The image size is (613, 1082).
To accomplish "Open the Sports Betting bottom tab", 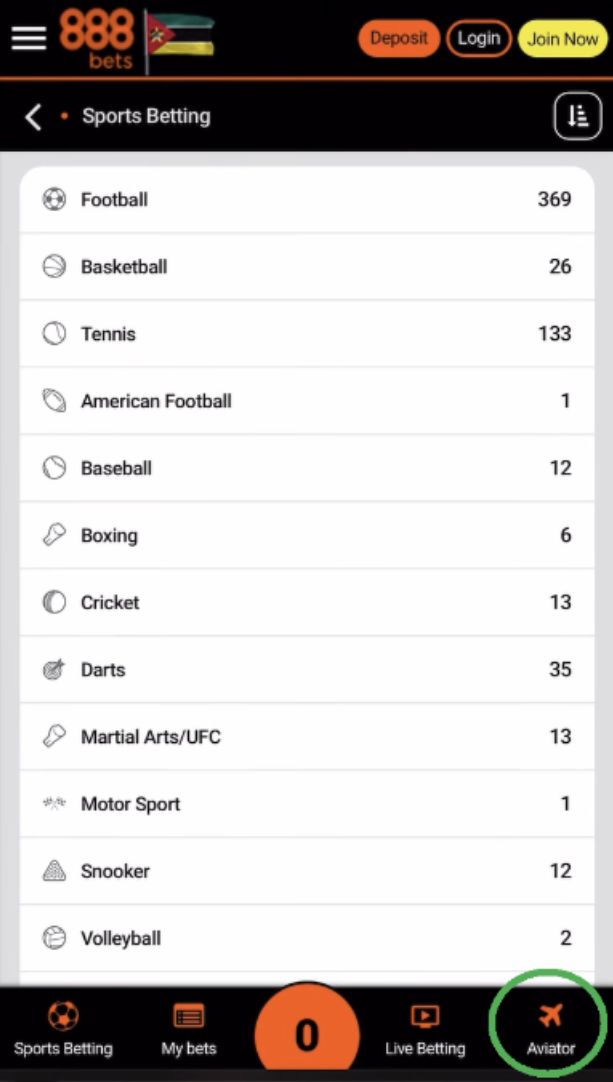I will [x=63, y=1030].
